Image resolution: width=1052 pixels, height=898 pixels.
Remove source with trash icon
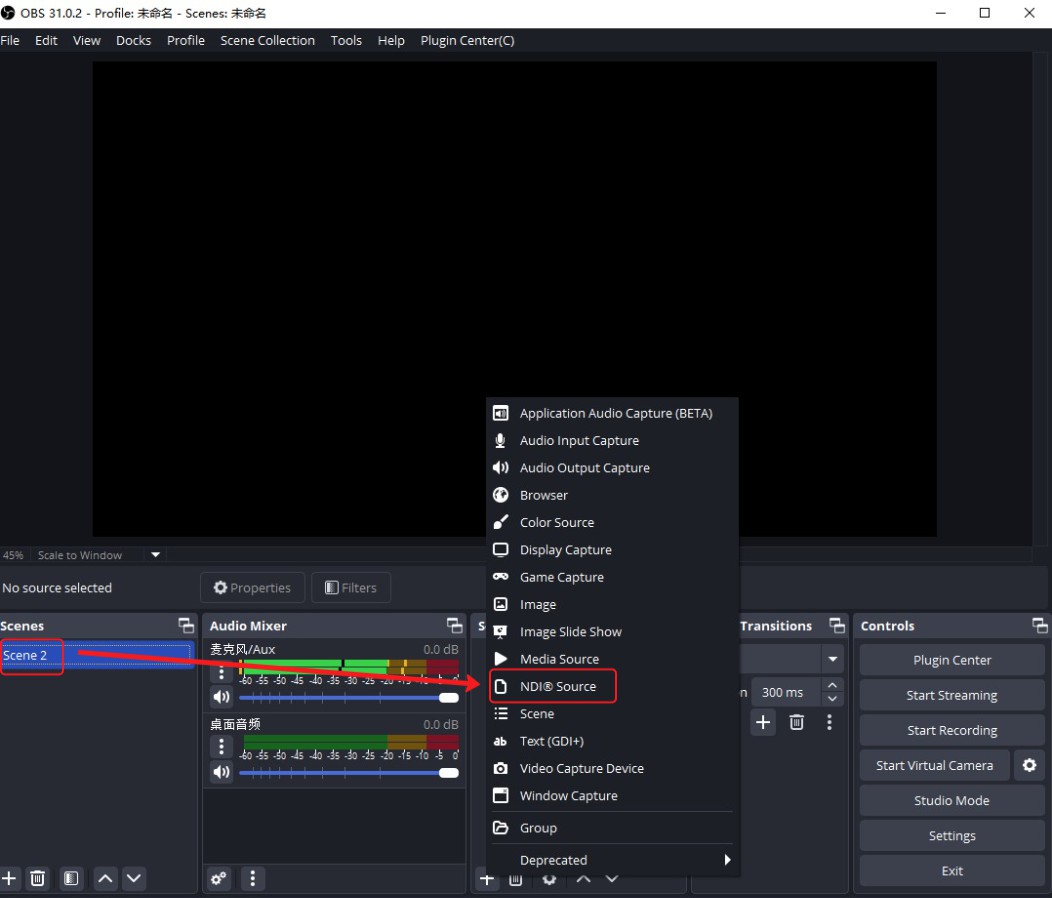point(515,879)
